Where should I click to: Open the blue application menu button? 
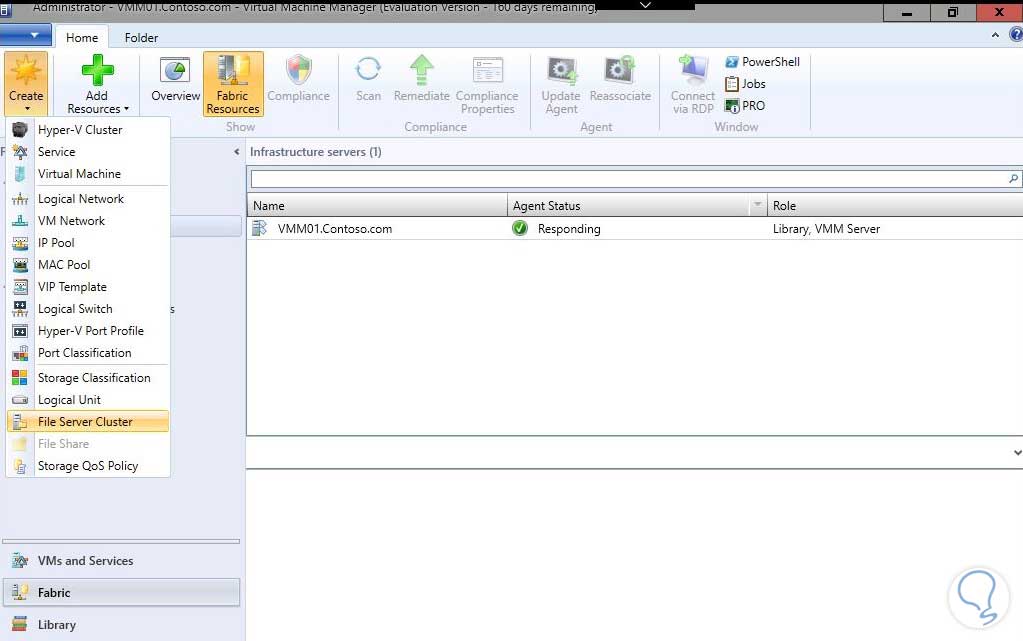(26, 35)
